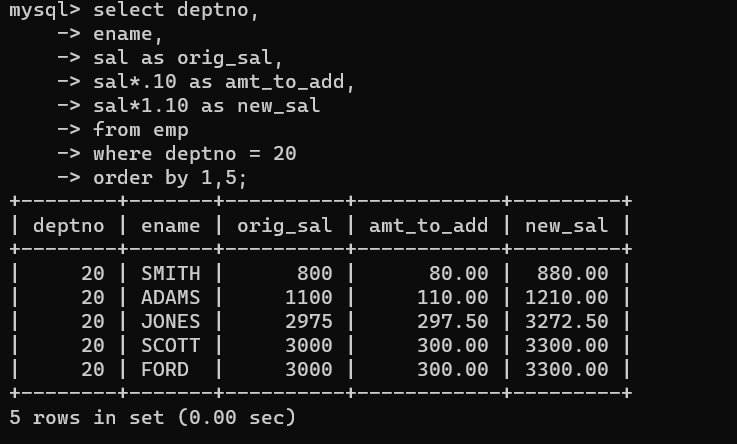Screen dimensions: 737x444
Task: Click the orig_sal value 1100
Action: coord(309,298)
